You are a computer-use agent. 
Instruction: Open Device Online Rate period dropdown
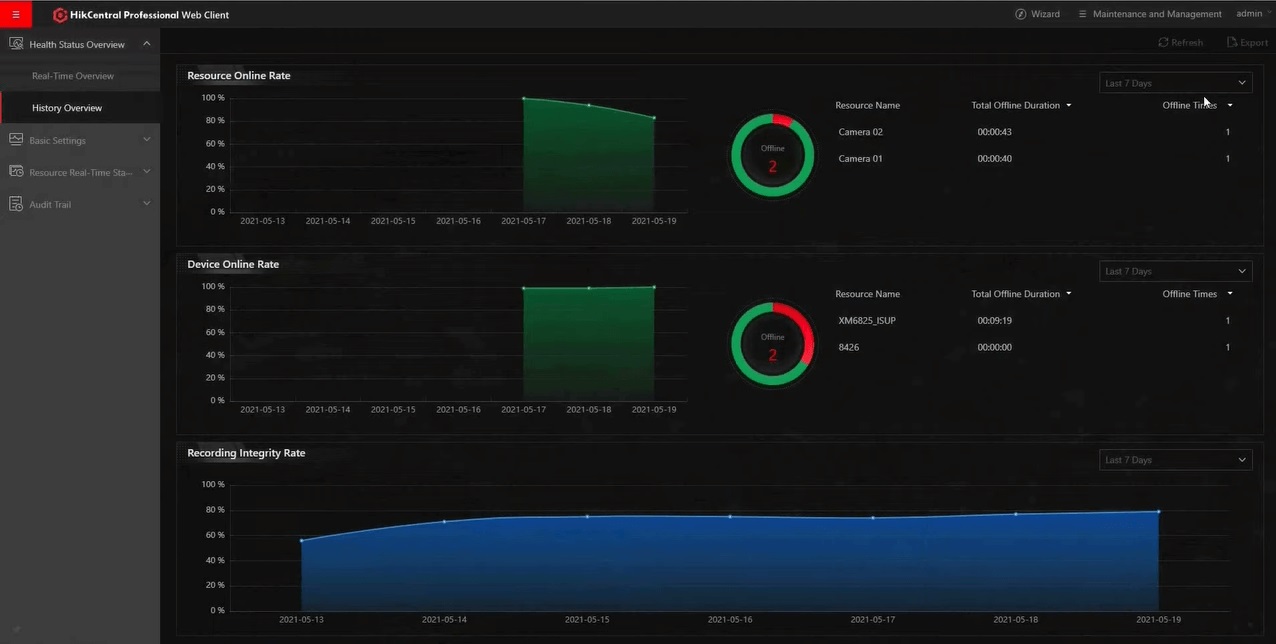click(1176, 271)
